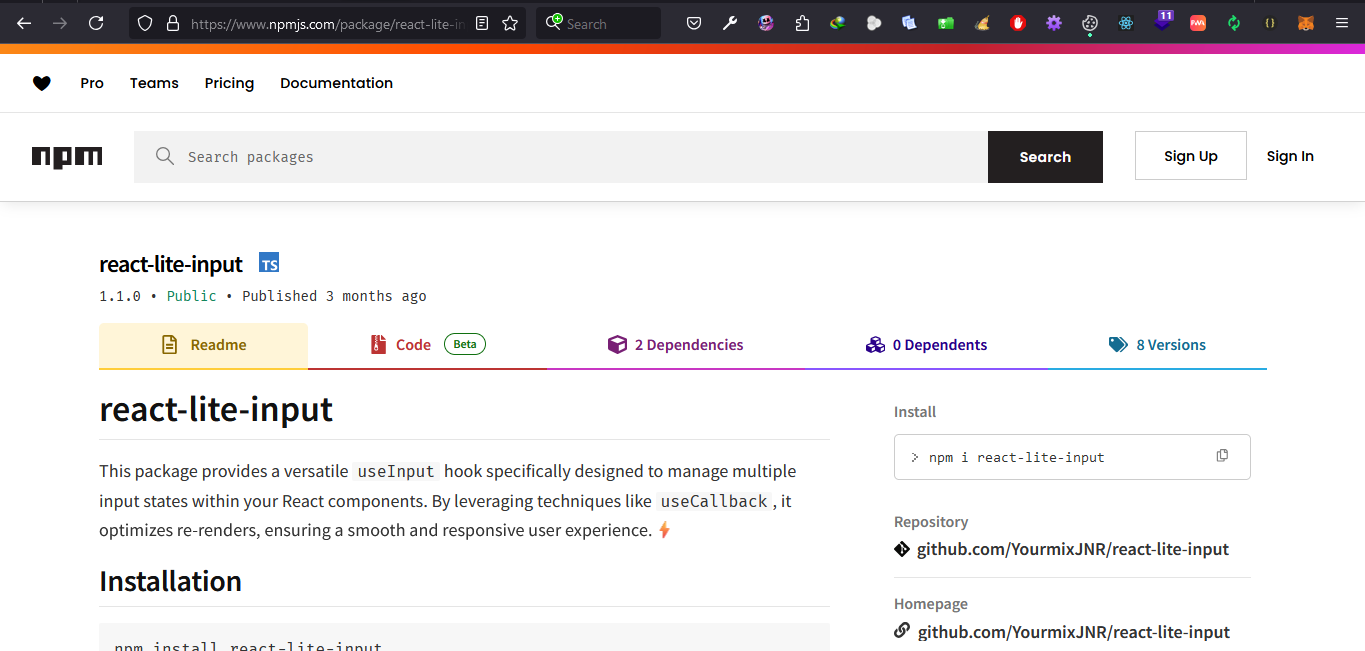Open the cookie extension icon

1090,23
